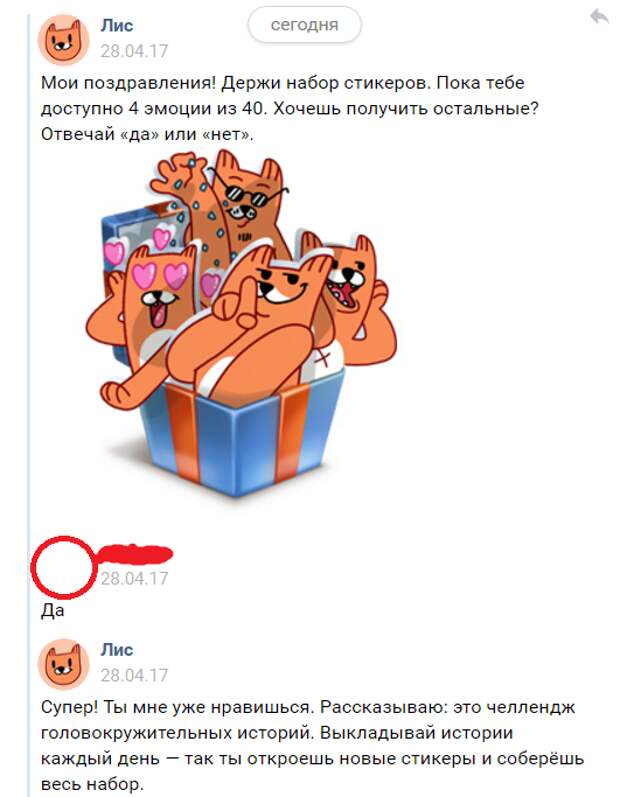Open Лис name link in last message
The width and height of the screenshot is (620, 797).
pos(117,650)
